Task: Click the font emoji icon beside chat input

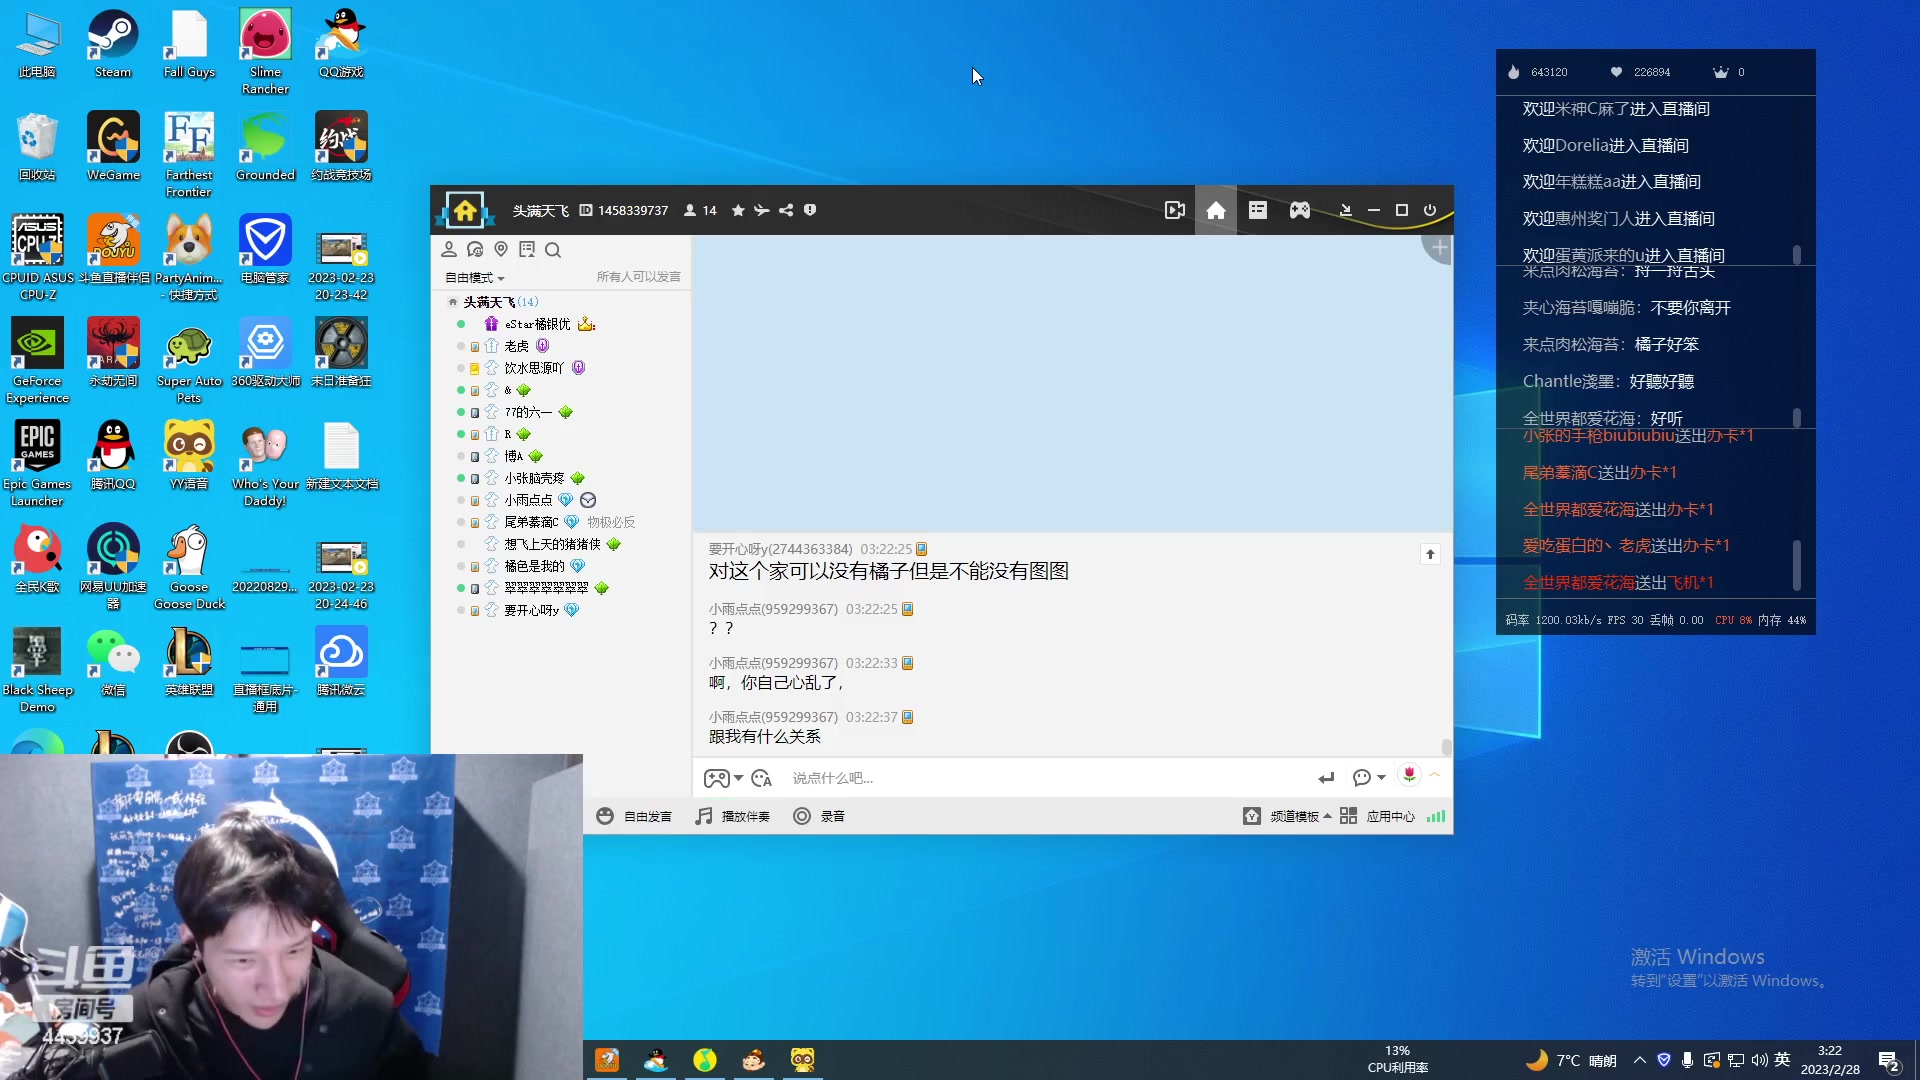Action: point(762,778)
